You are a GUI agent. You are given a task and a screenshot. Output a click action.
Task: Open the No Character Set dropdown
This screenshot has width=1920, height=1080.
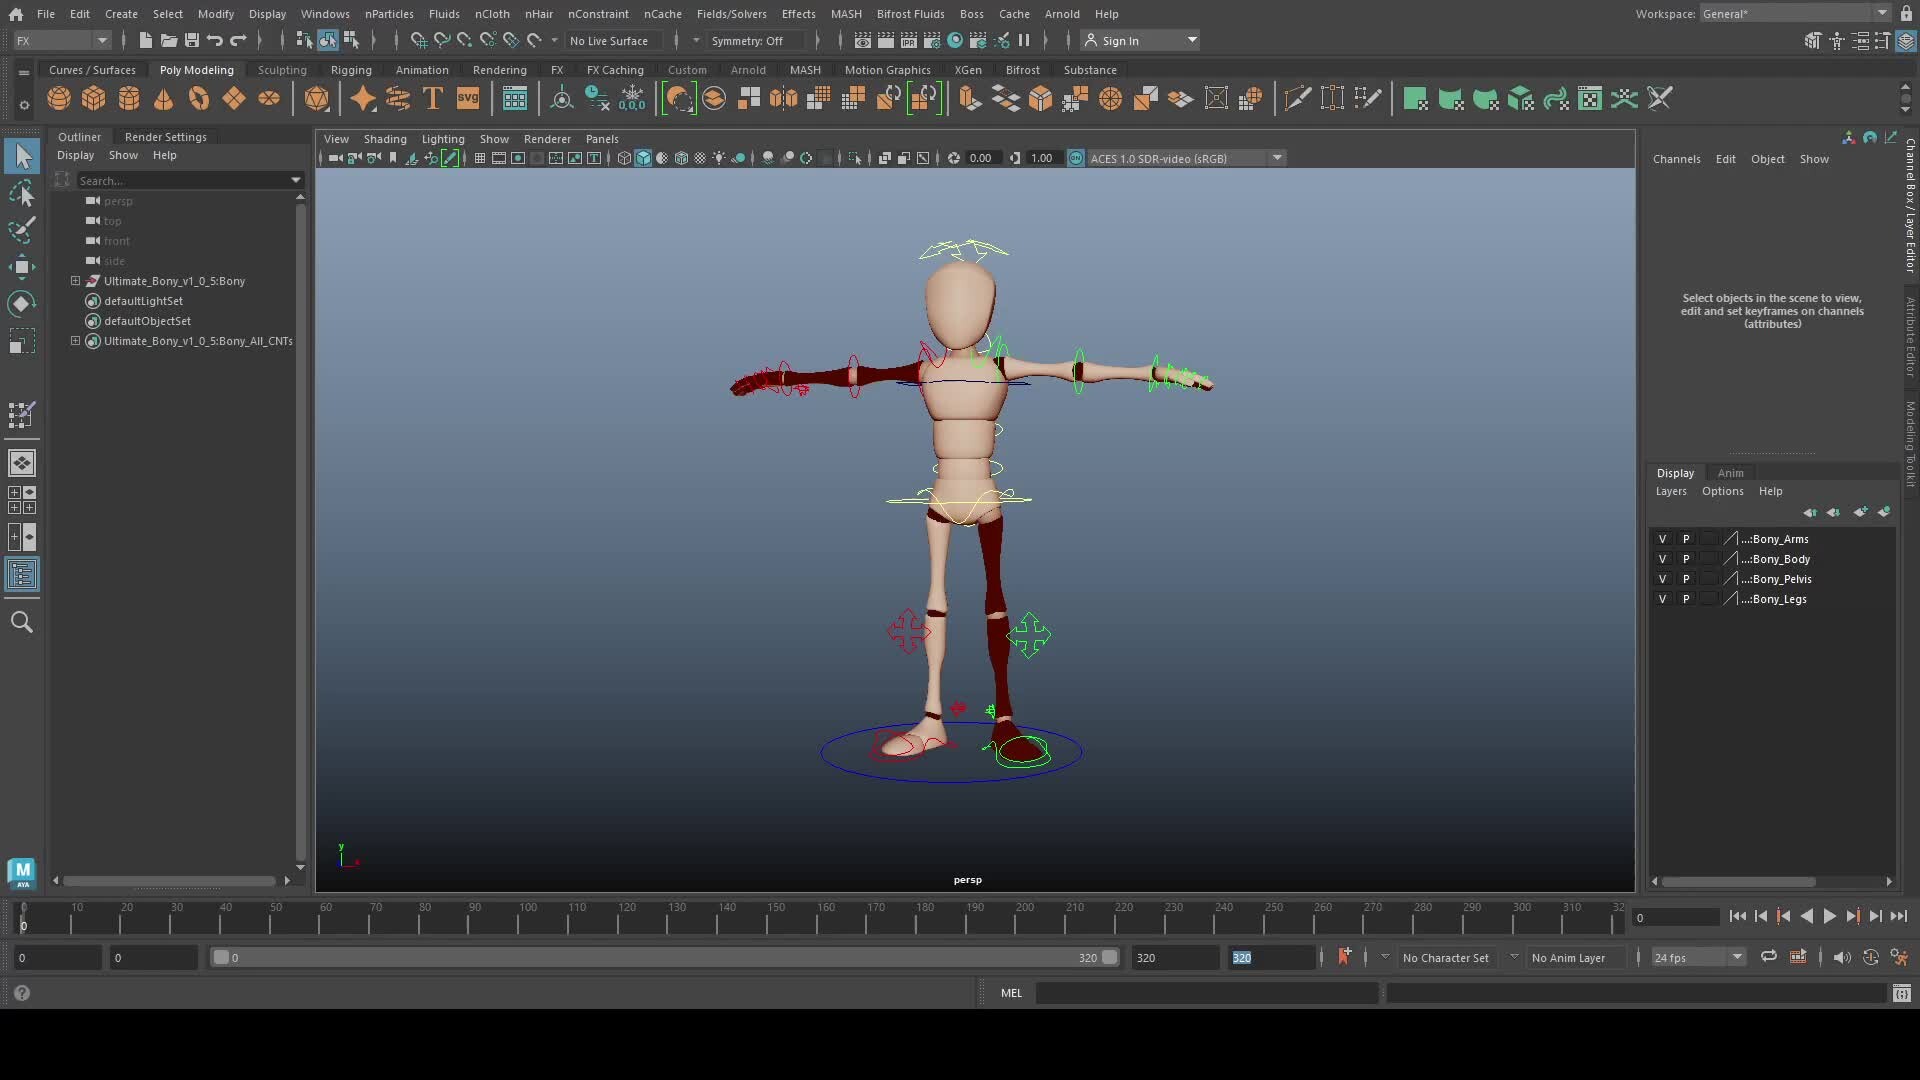pos(1447,957)
